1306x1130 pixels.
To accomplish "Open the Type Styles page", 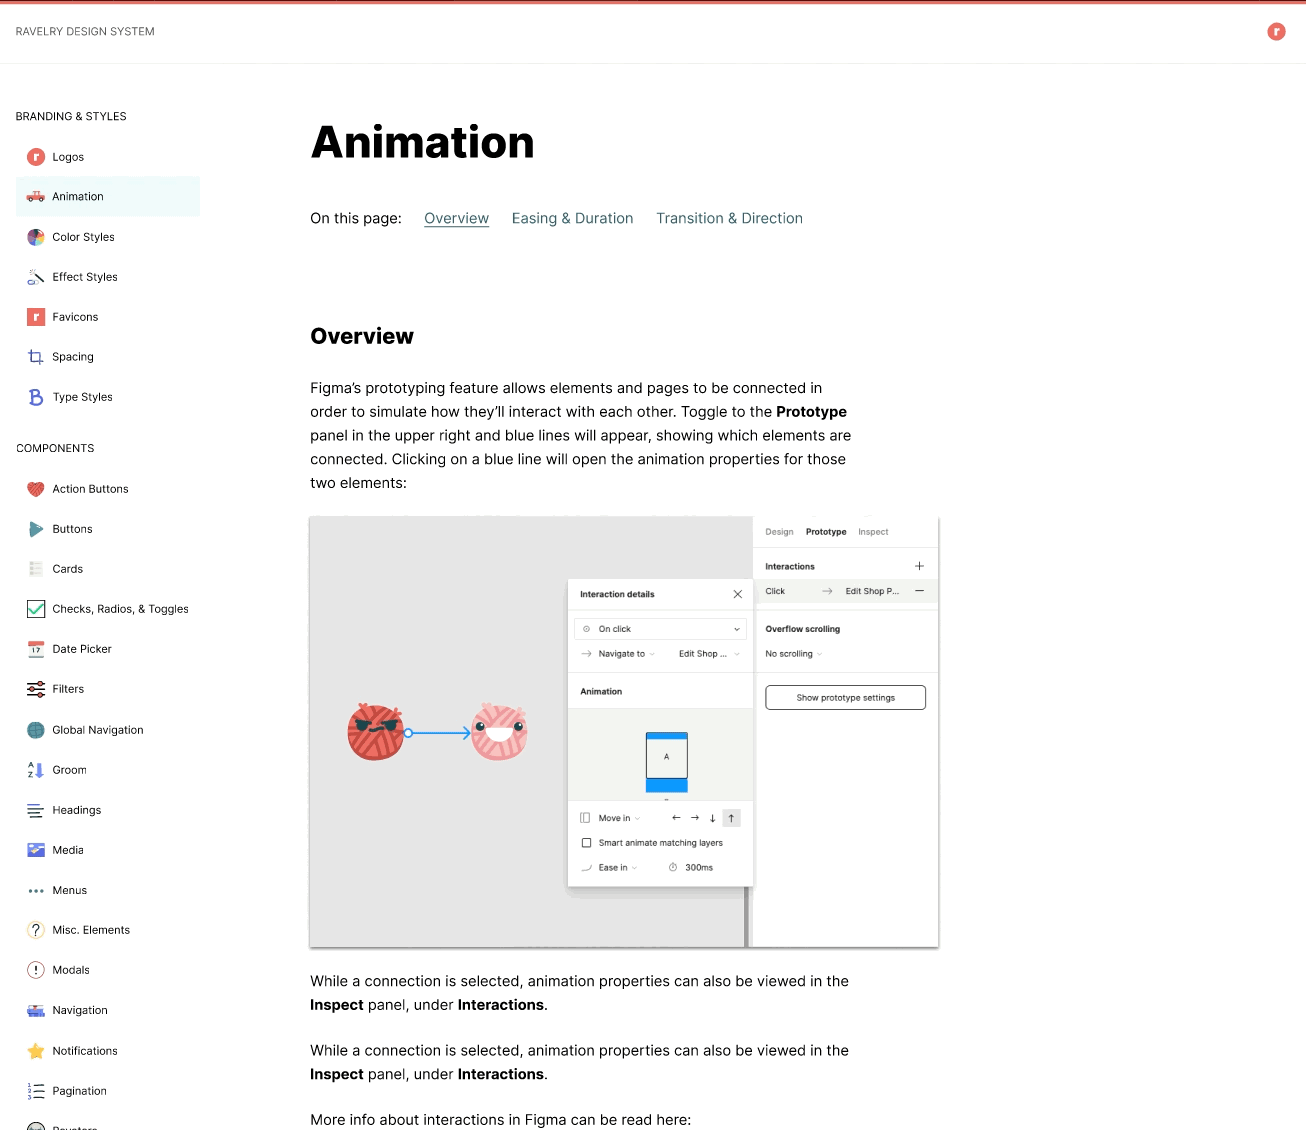I will 82,397.
